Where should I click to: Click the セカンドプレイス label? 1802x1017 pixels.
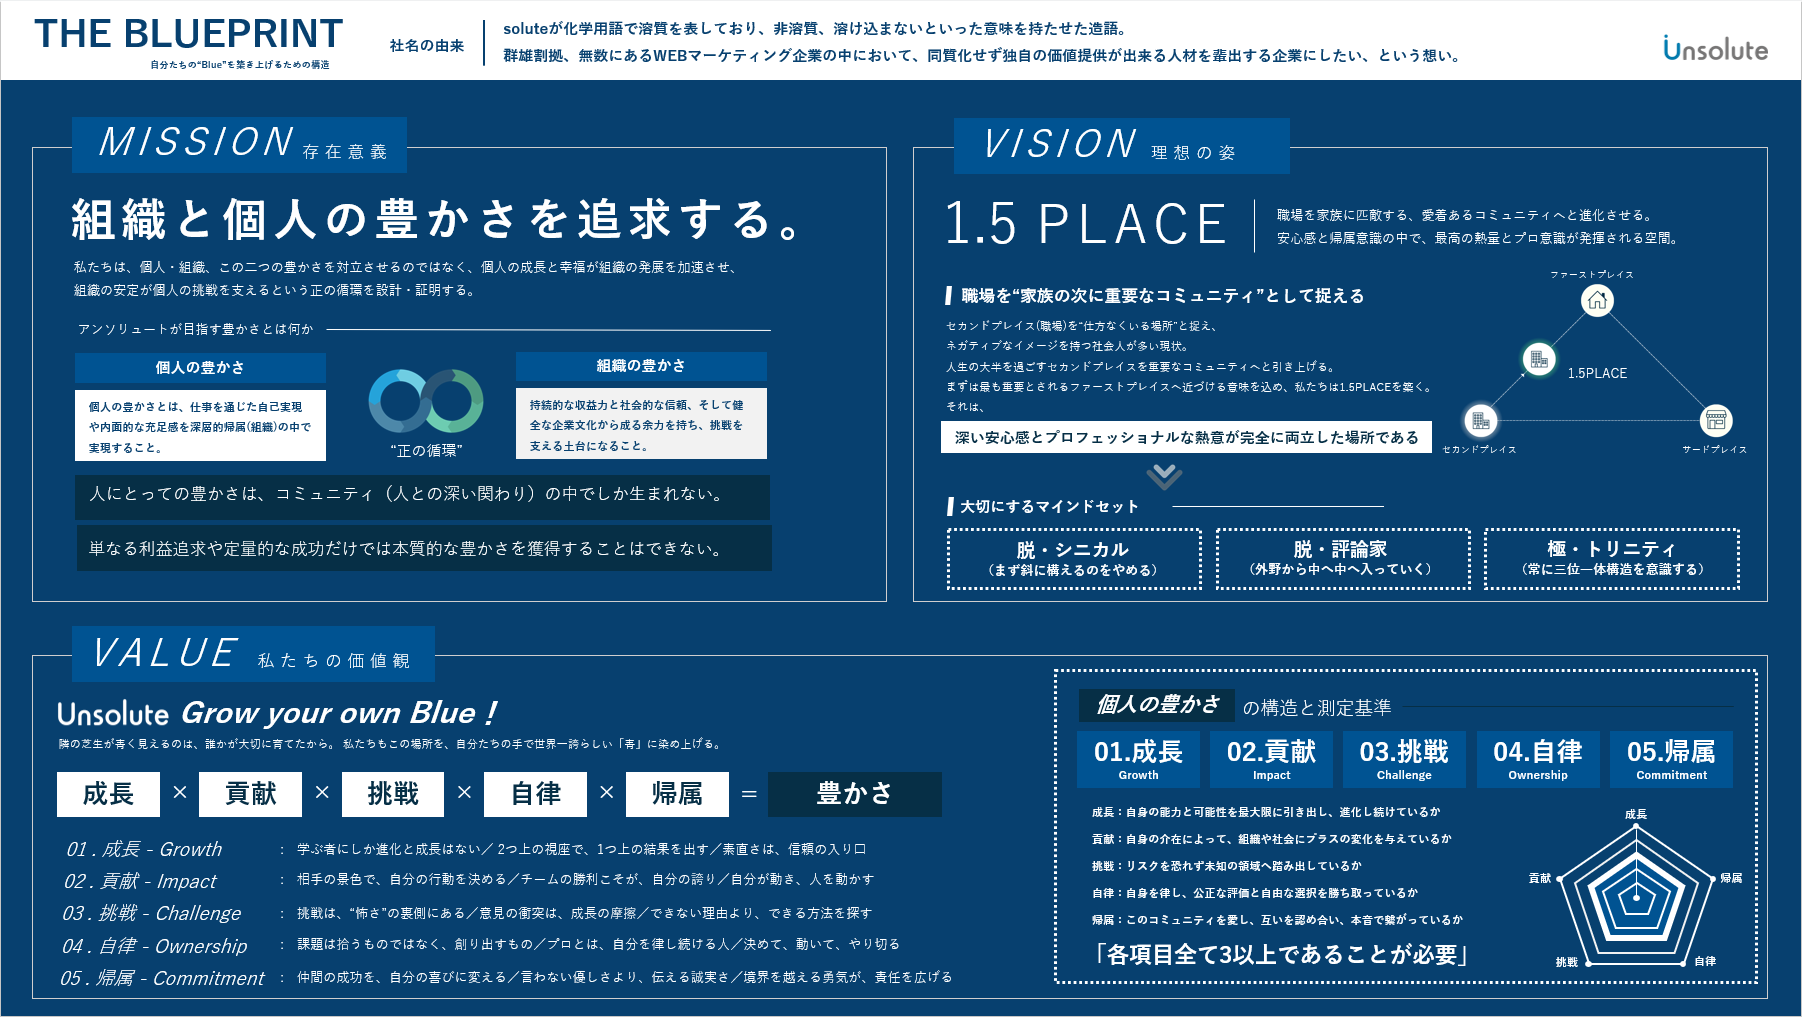pyautogui.click(x=1479, y=450)
